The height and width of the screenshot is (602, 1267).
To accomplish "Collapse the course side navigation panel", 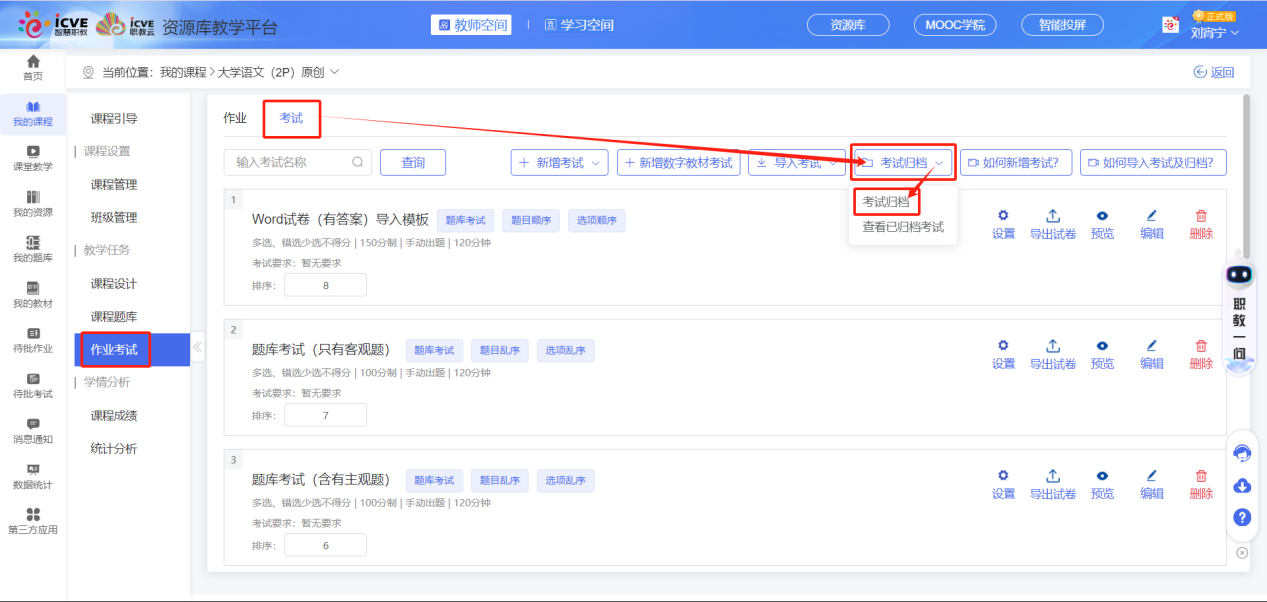I will click(197, 348).
